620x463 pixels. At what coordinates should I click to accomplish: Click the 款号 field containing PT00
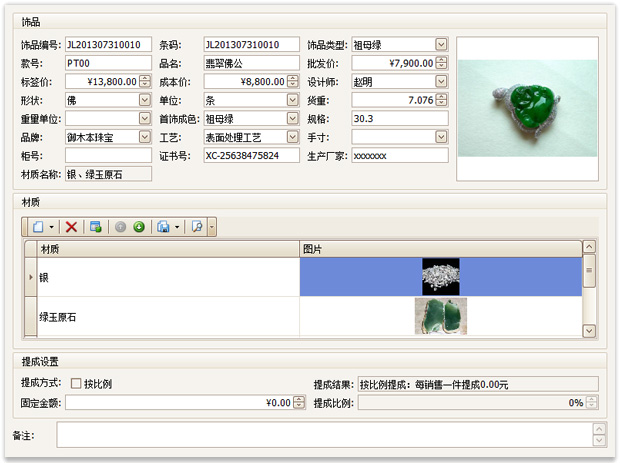tap(108, 63)
